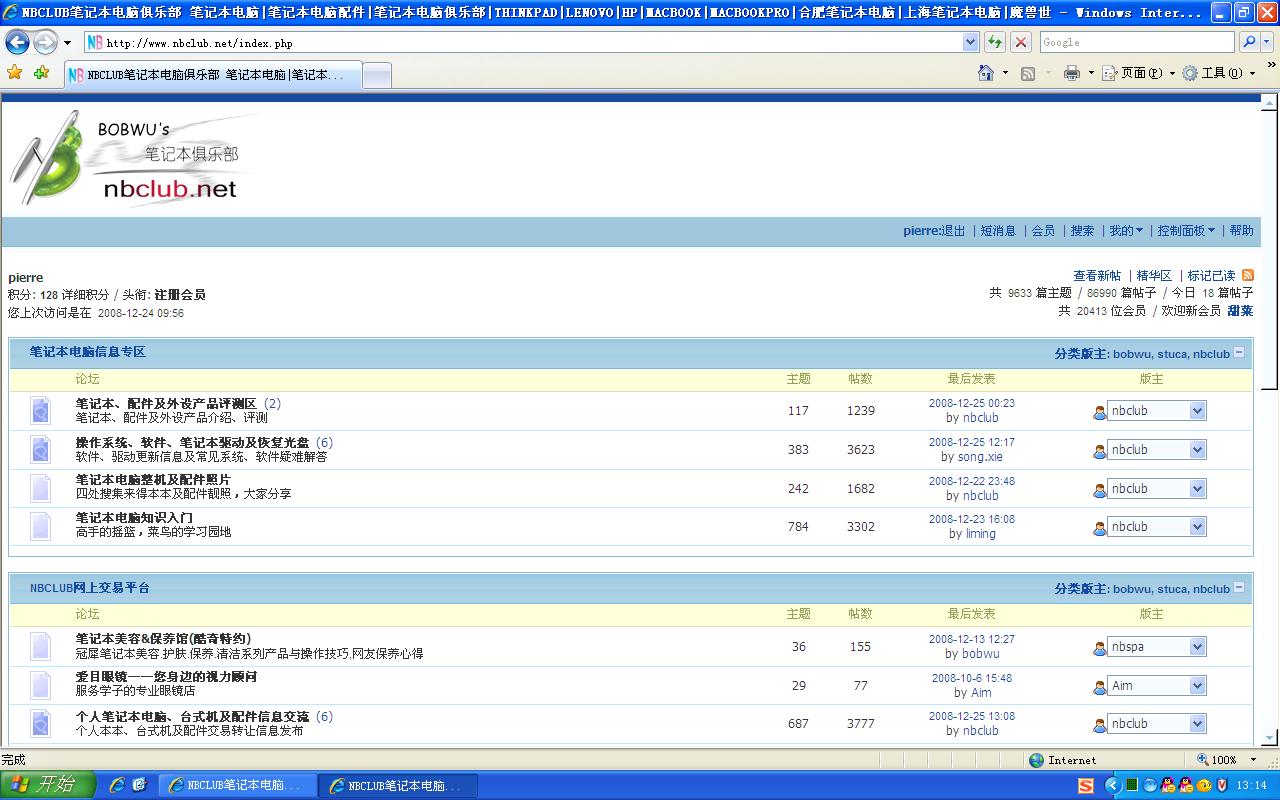Click the Home page icon

pyautogui.click(x=986, y=73)
